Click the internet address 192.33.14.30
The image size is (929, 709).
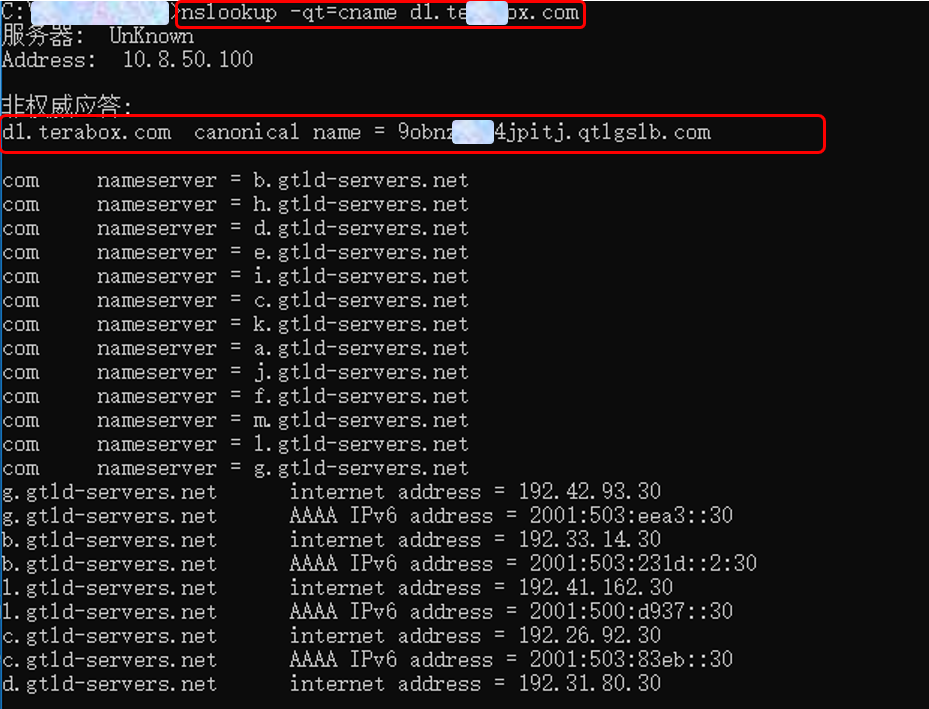click(x=590, y=540)
